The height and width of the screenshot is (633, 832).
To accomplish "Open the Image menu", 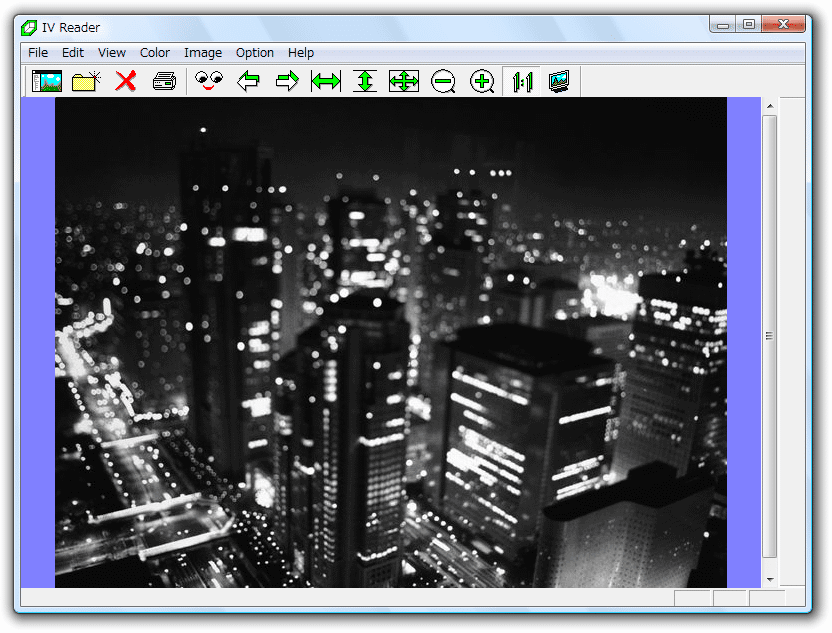I will point(203,53).
